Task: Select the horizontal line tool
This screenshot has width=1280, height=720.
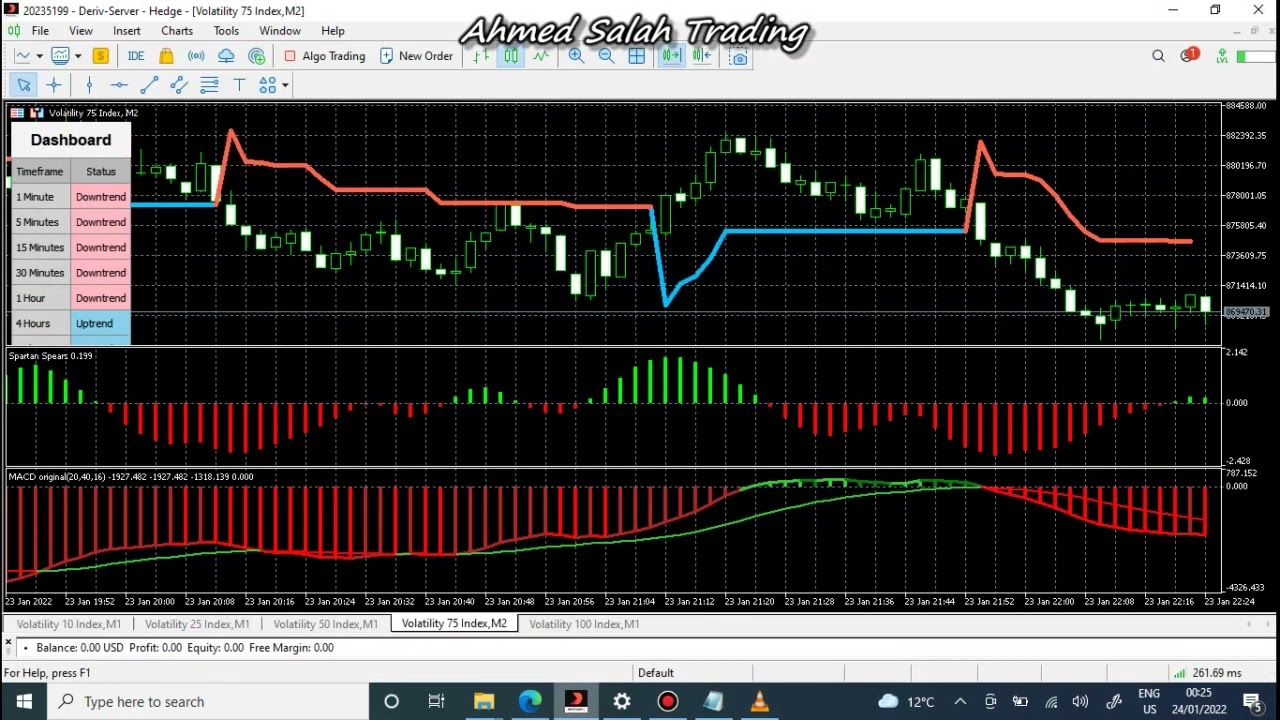Action: pos(119,85)
